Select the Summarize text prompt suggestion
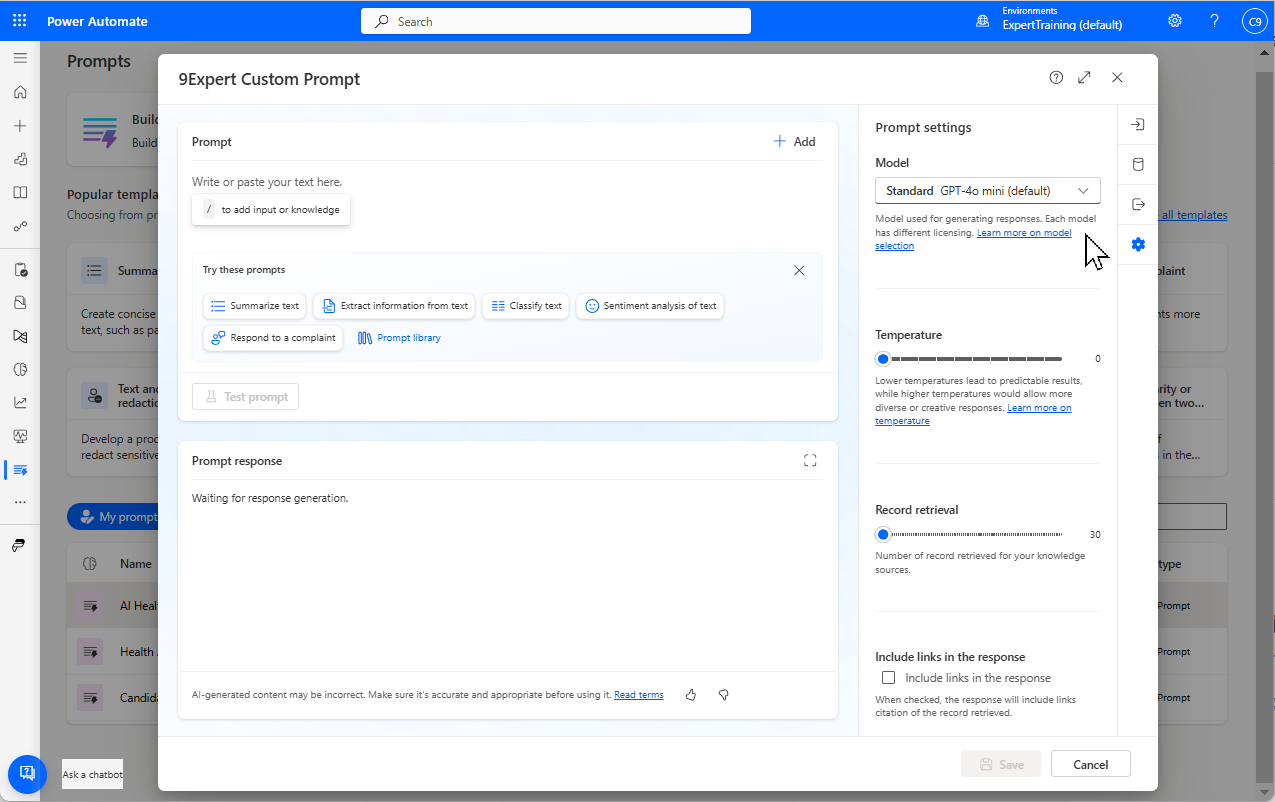The height and width of the screenshot is (802, 1275). tap(254, 305)
